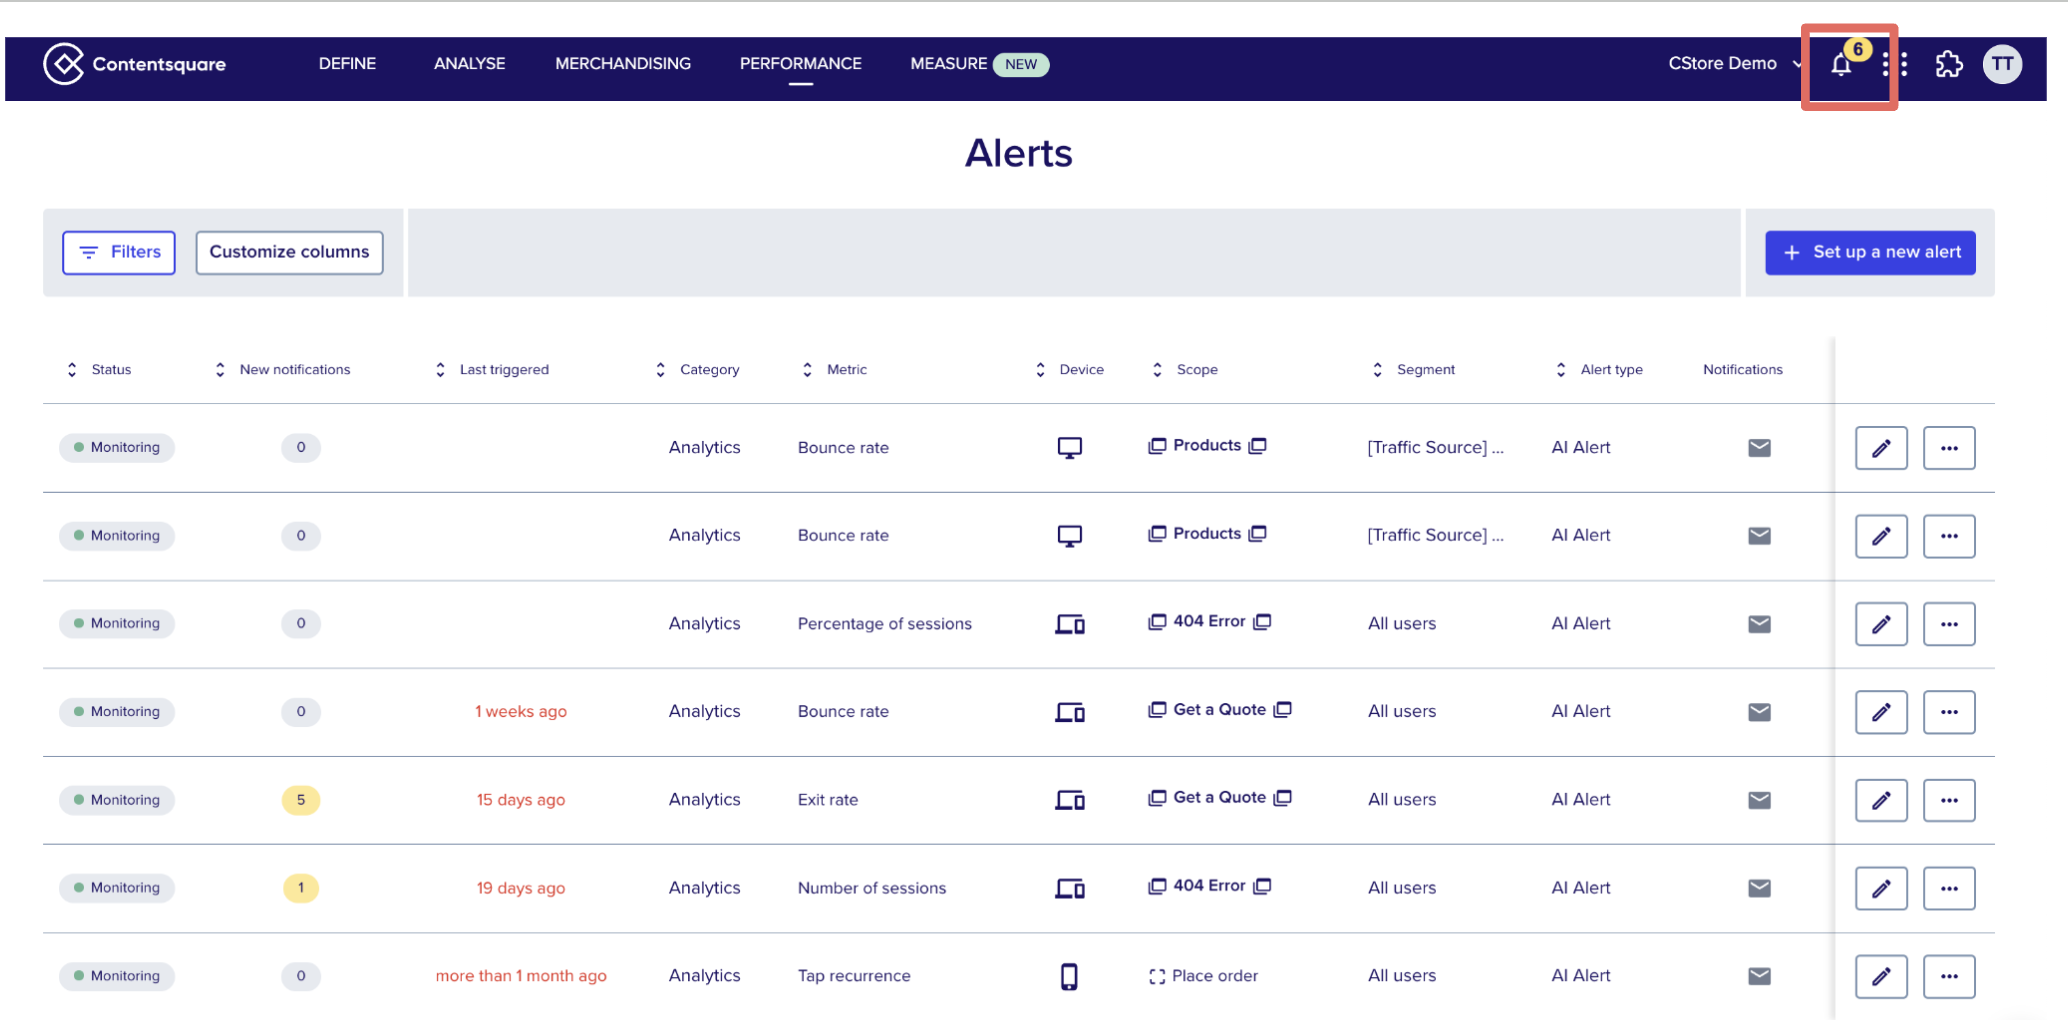Click mail notification icon for Tap recurrence row
Image resolution: width=2068 pixels, height=1020 pixels.
[1760, 976]
